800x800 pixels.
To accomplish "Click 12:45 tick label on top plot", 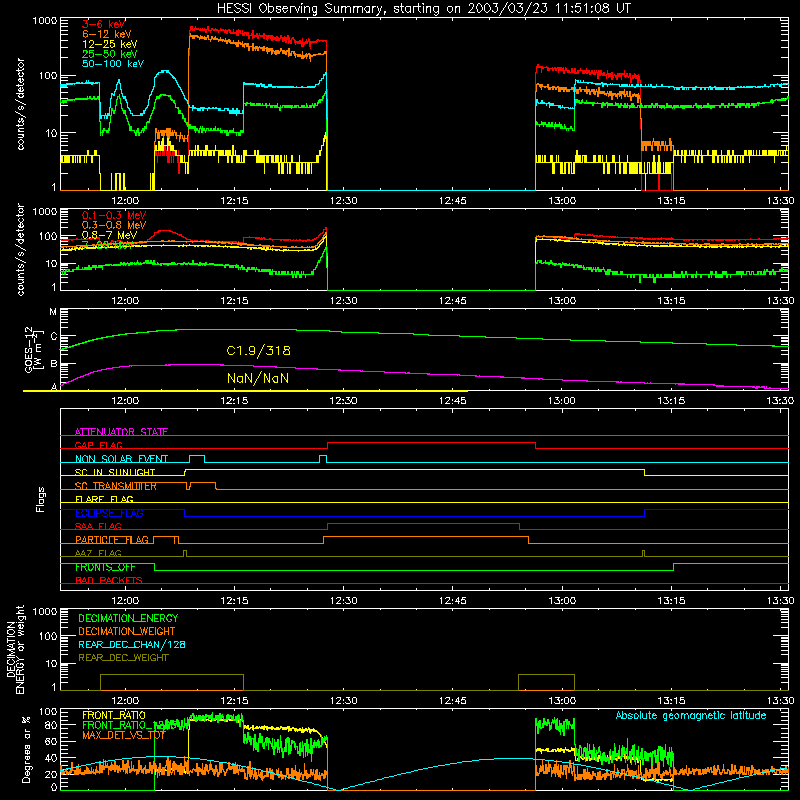I will point(453,201).
